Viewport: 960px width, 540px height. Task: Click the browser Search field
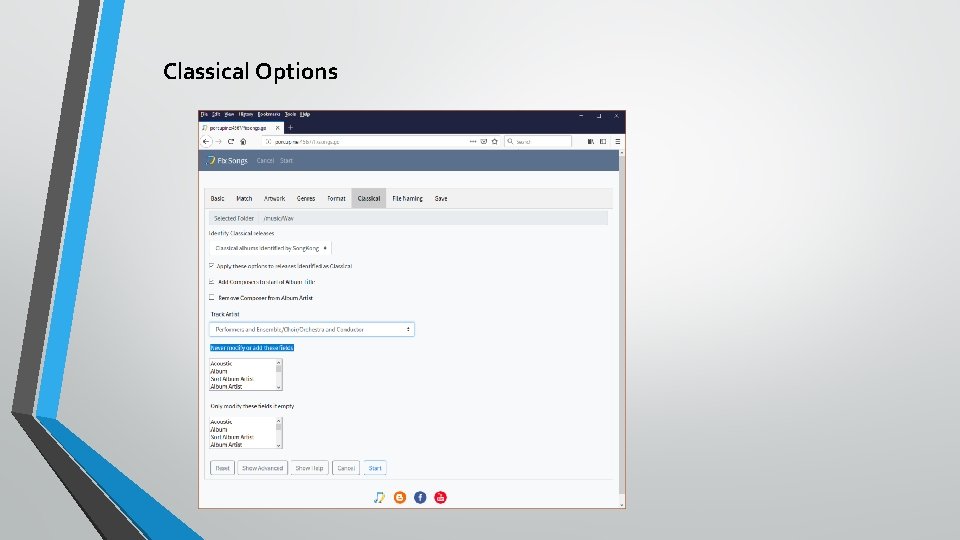point(538,141)
